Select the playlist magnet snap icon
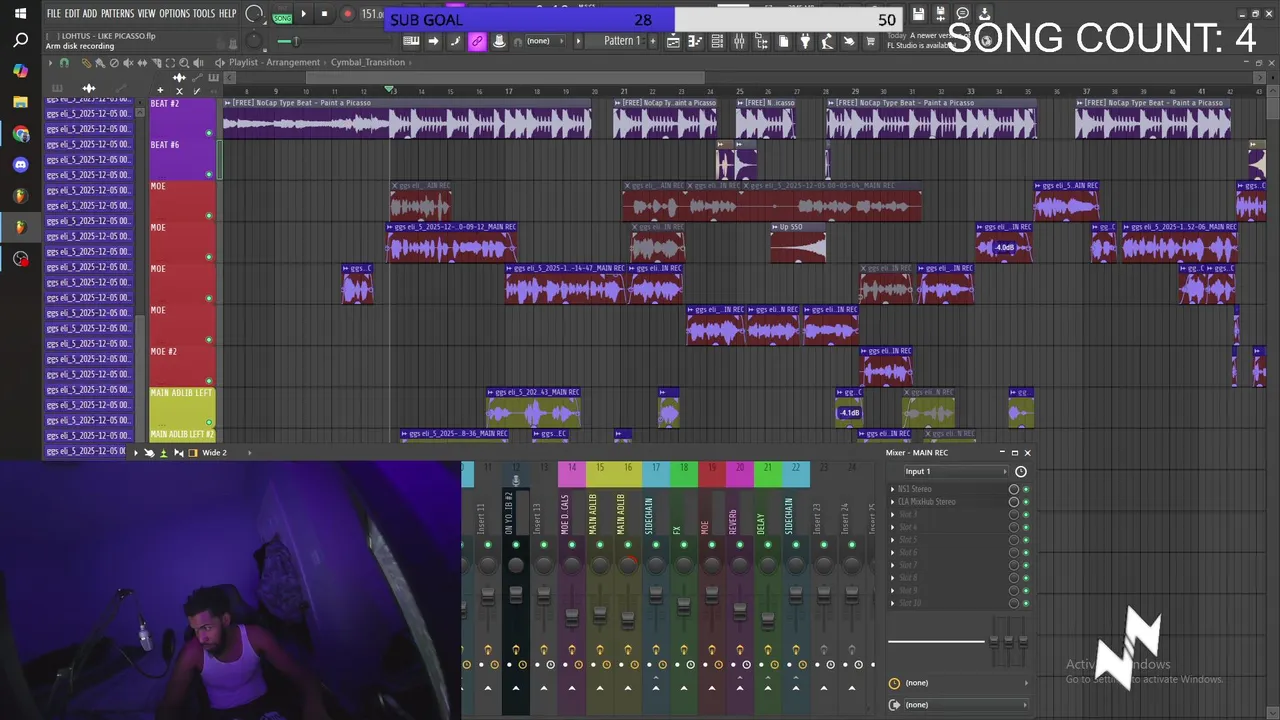The width and height of the screenshot is (1280, 720). pyautogui.click(x=64, y=62)
